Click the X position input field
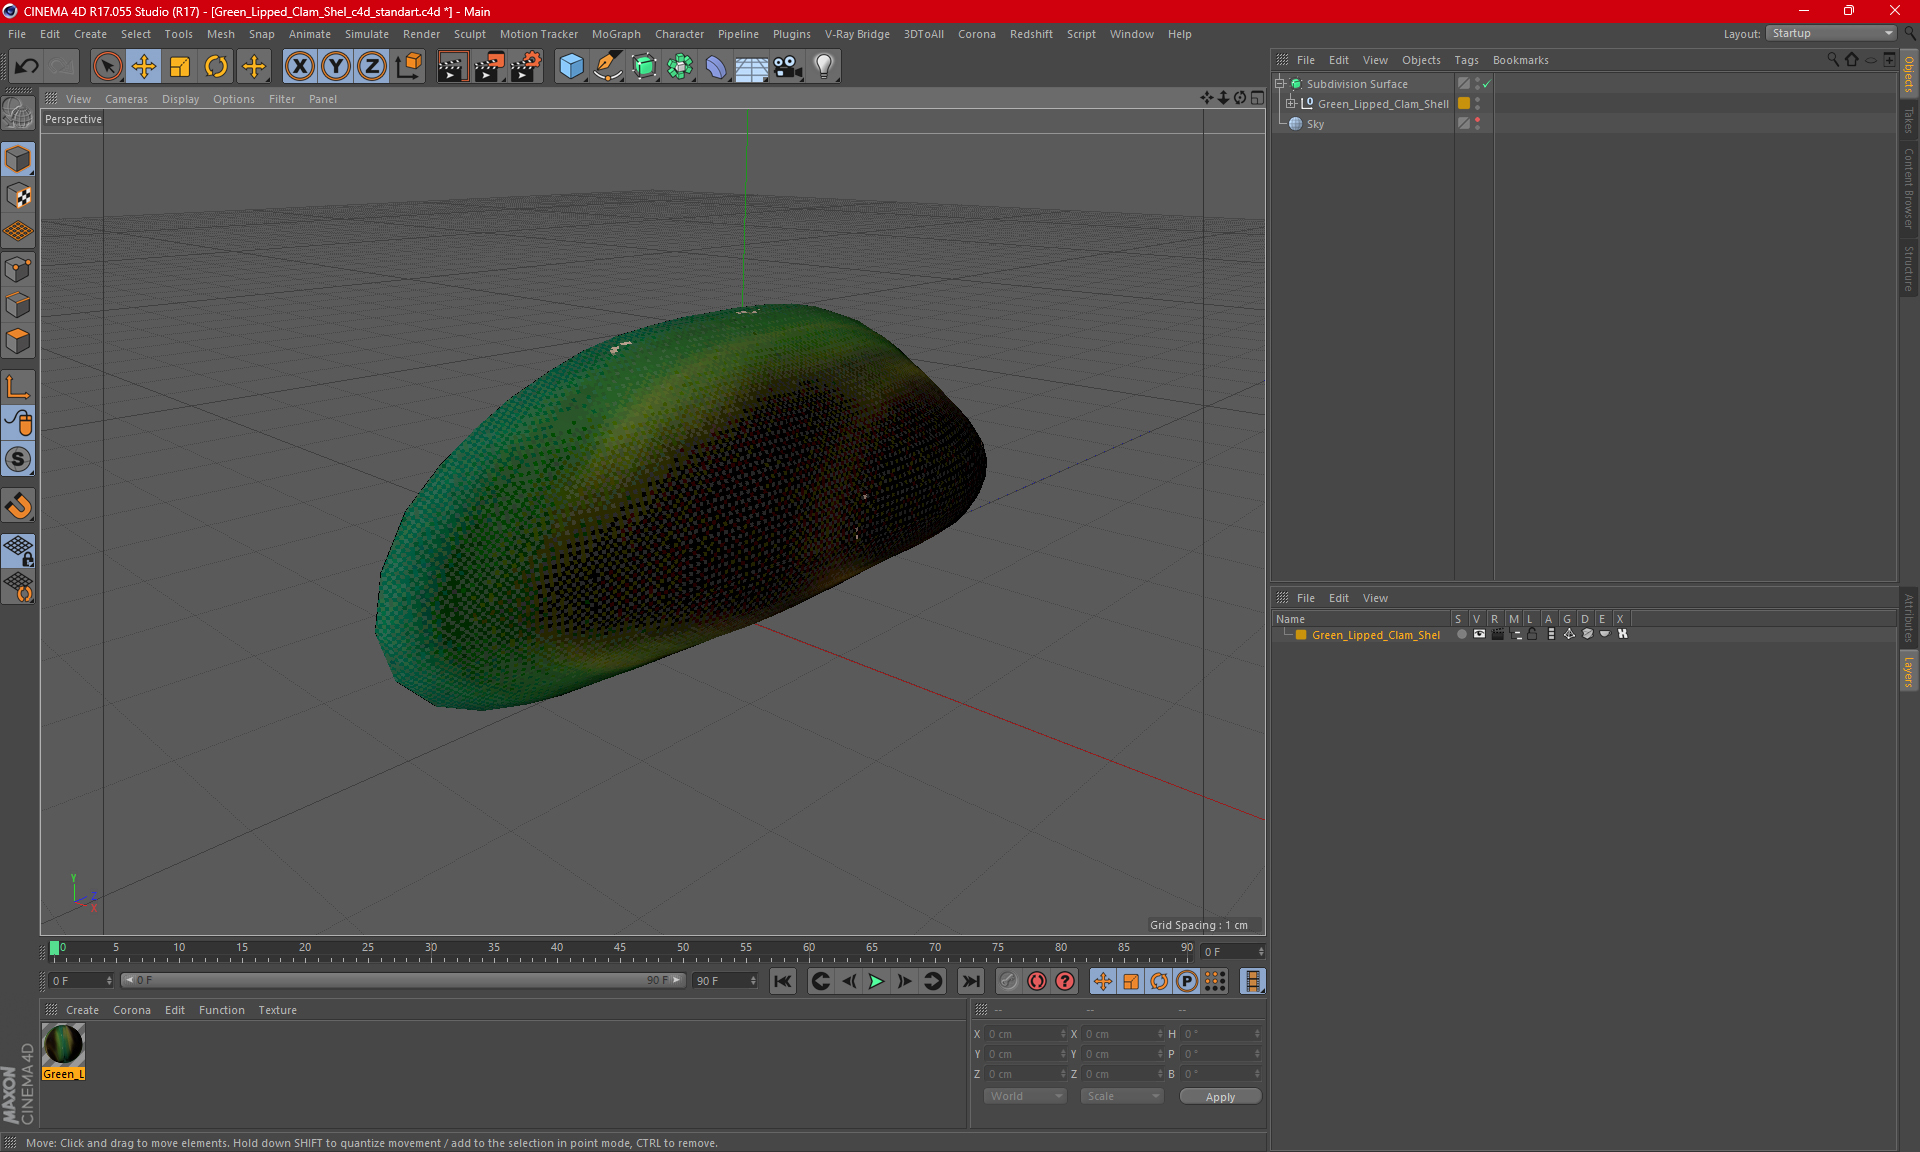Viewport: 1920px width, 1152px height. pyautogui.click(x=1025, y=1034)
